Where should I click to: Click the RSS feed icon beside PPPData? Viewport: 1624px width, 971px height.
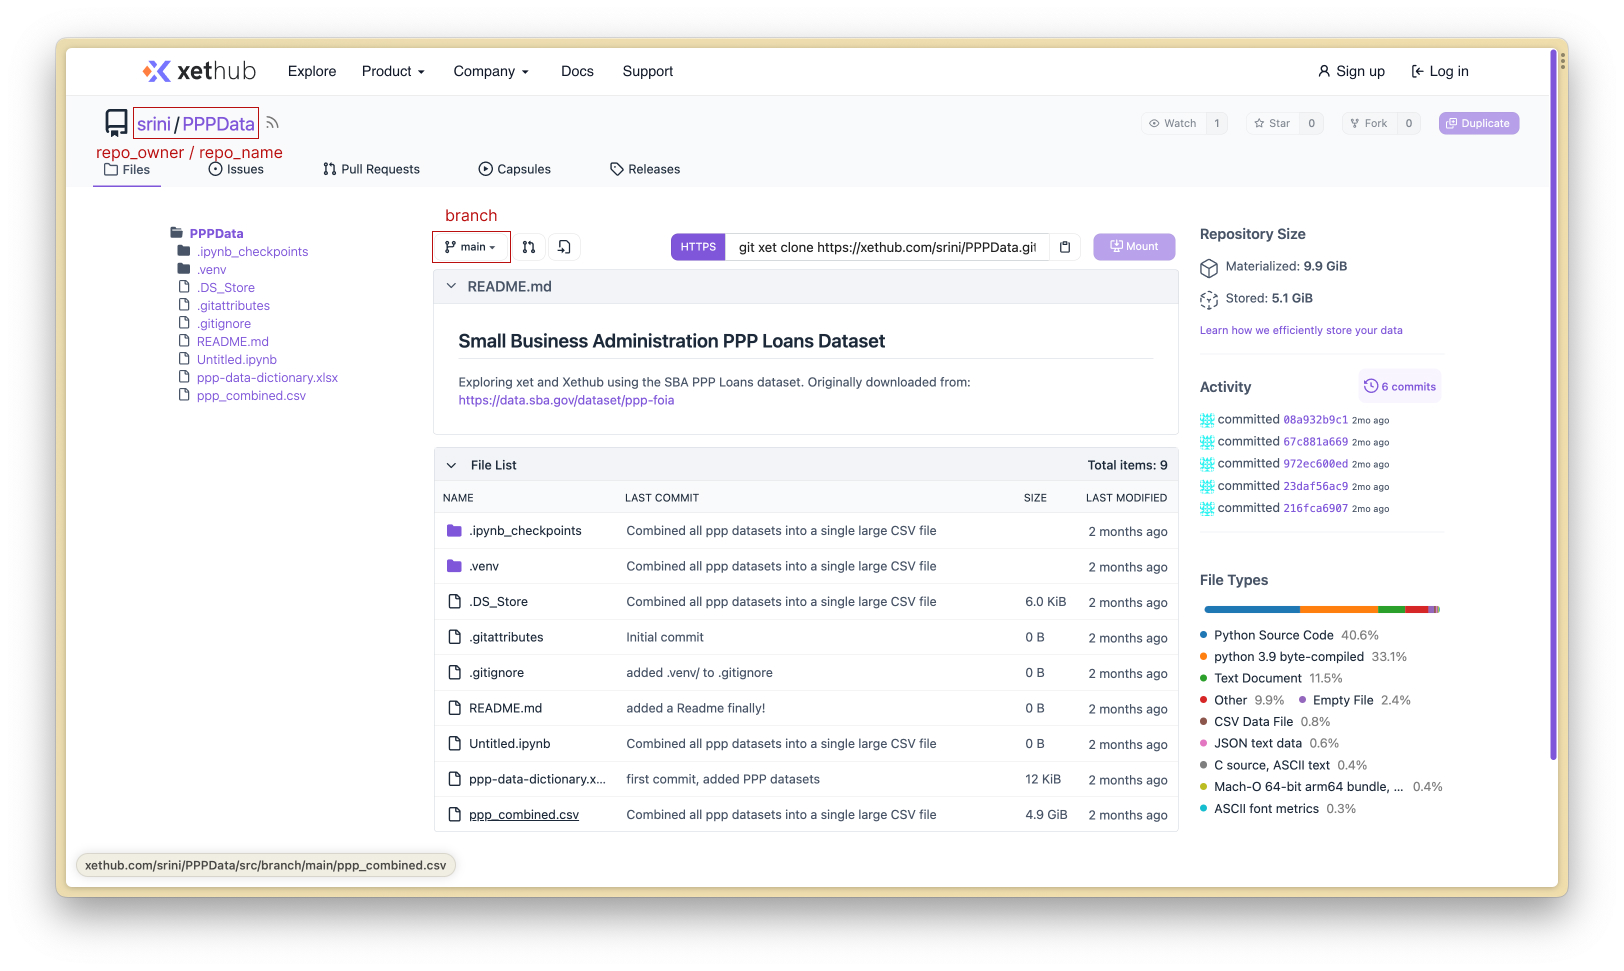tap(272, 123)
